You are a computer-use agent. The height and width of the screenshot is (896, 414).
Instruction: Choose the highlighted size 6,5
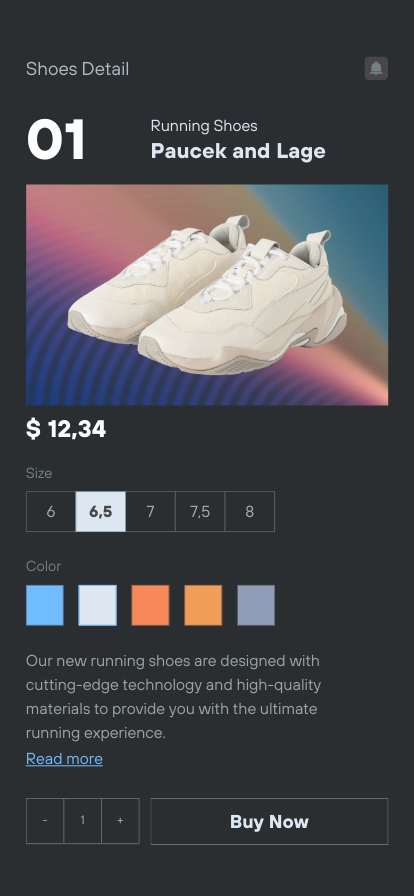tap(101, 511)
